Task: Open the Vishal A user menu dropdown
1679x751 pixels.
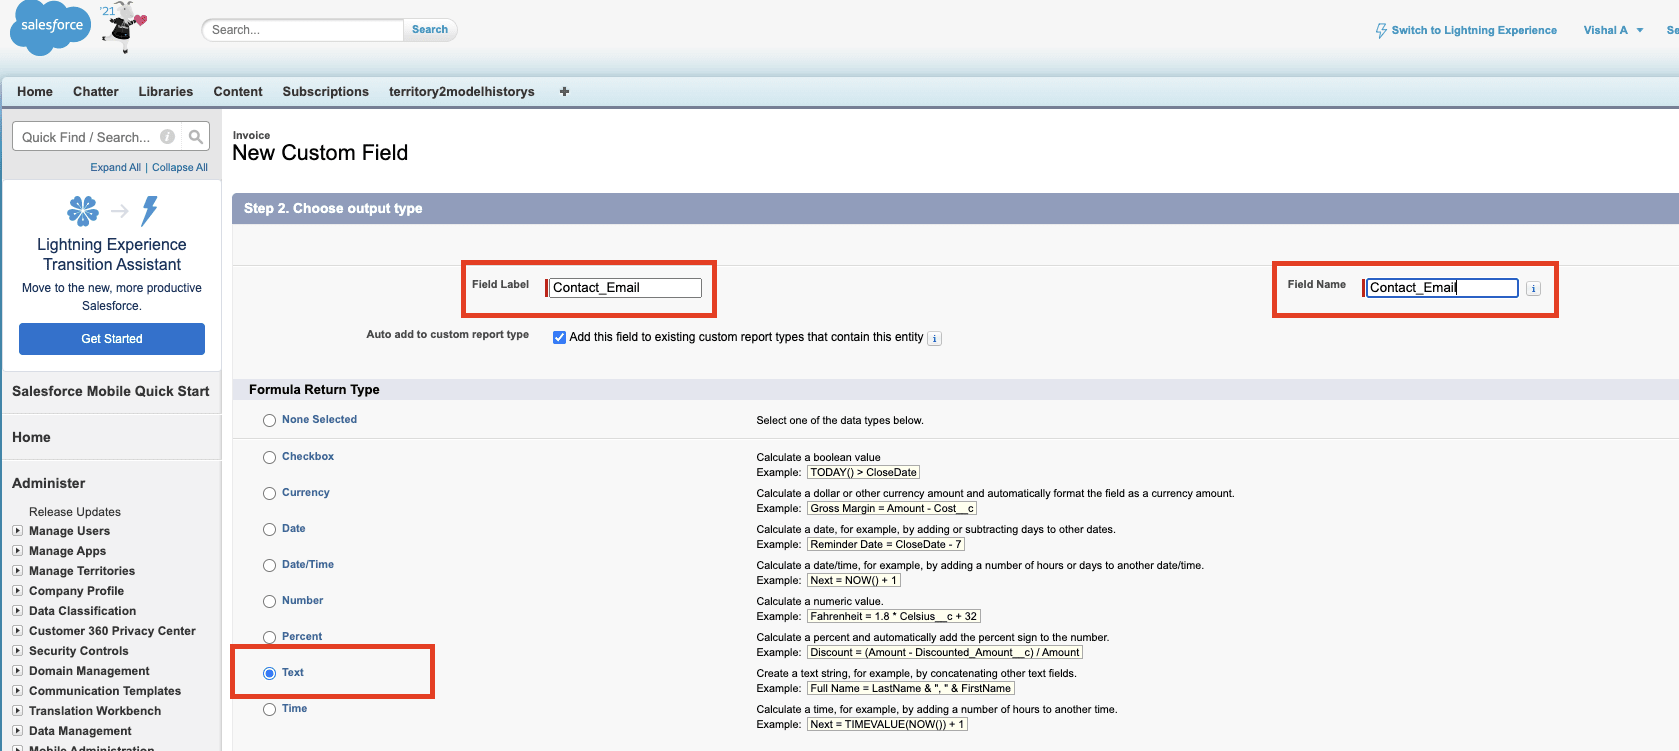Action: pyautogui.click(x=1613, y=30)
